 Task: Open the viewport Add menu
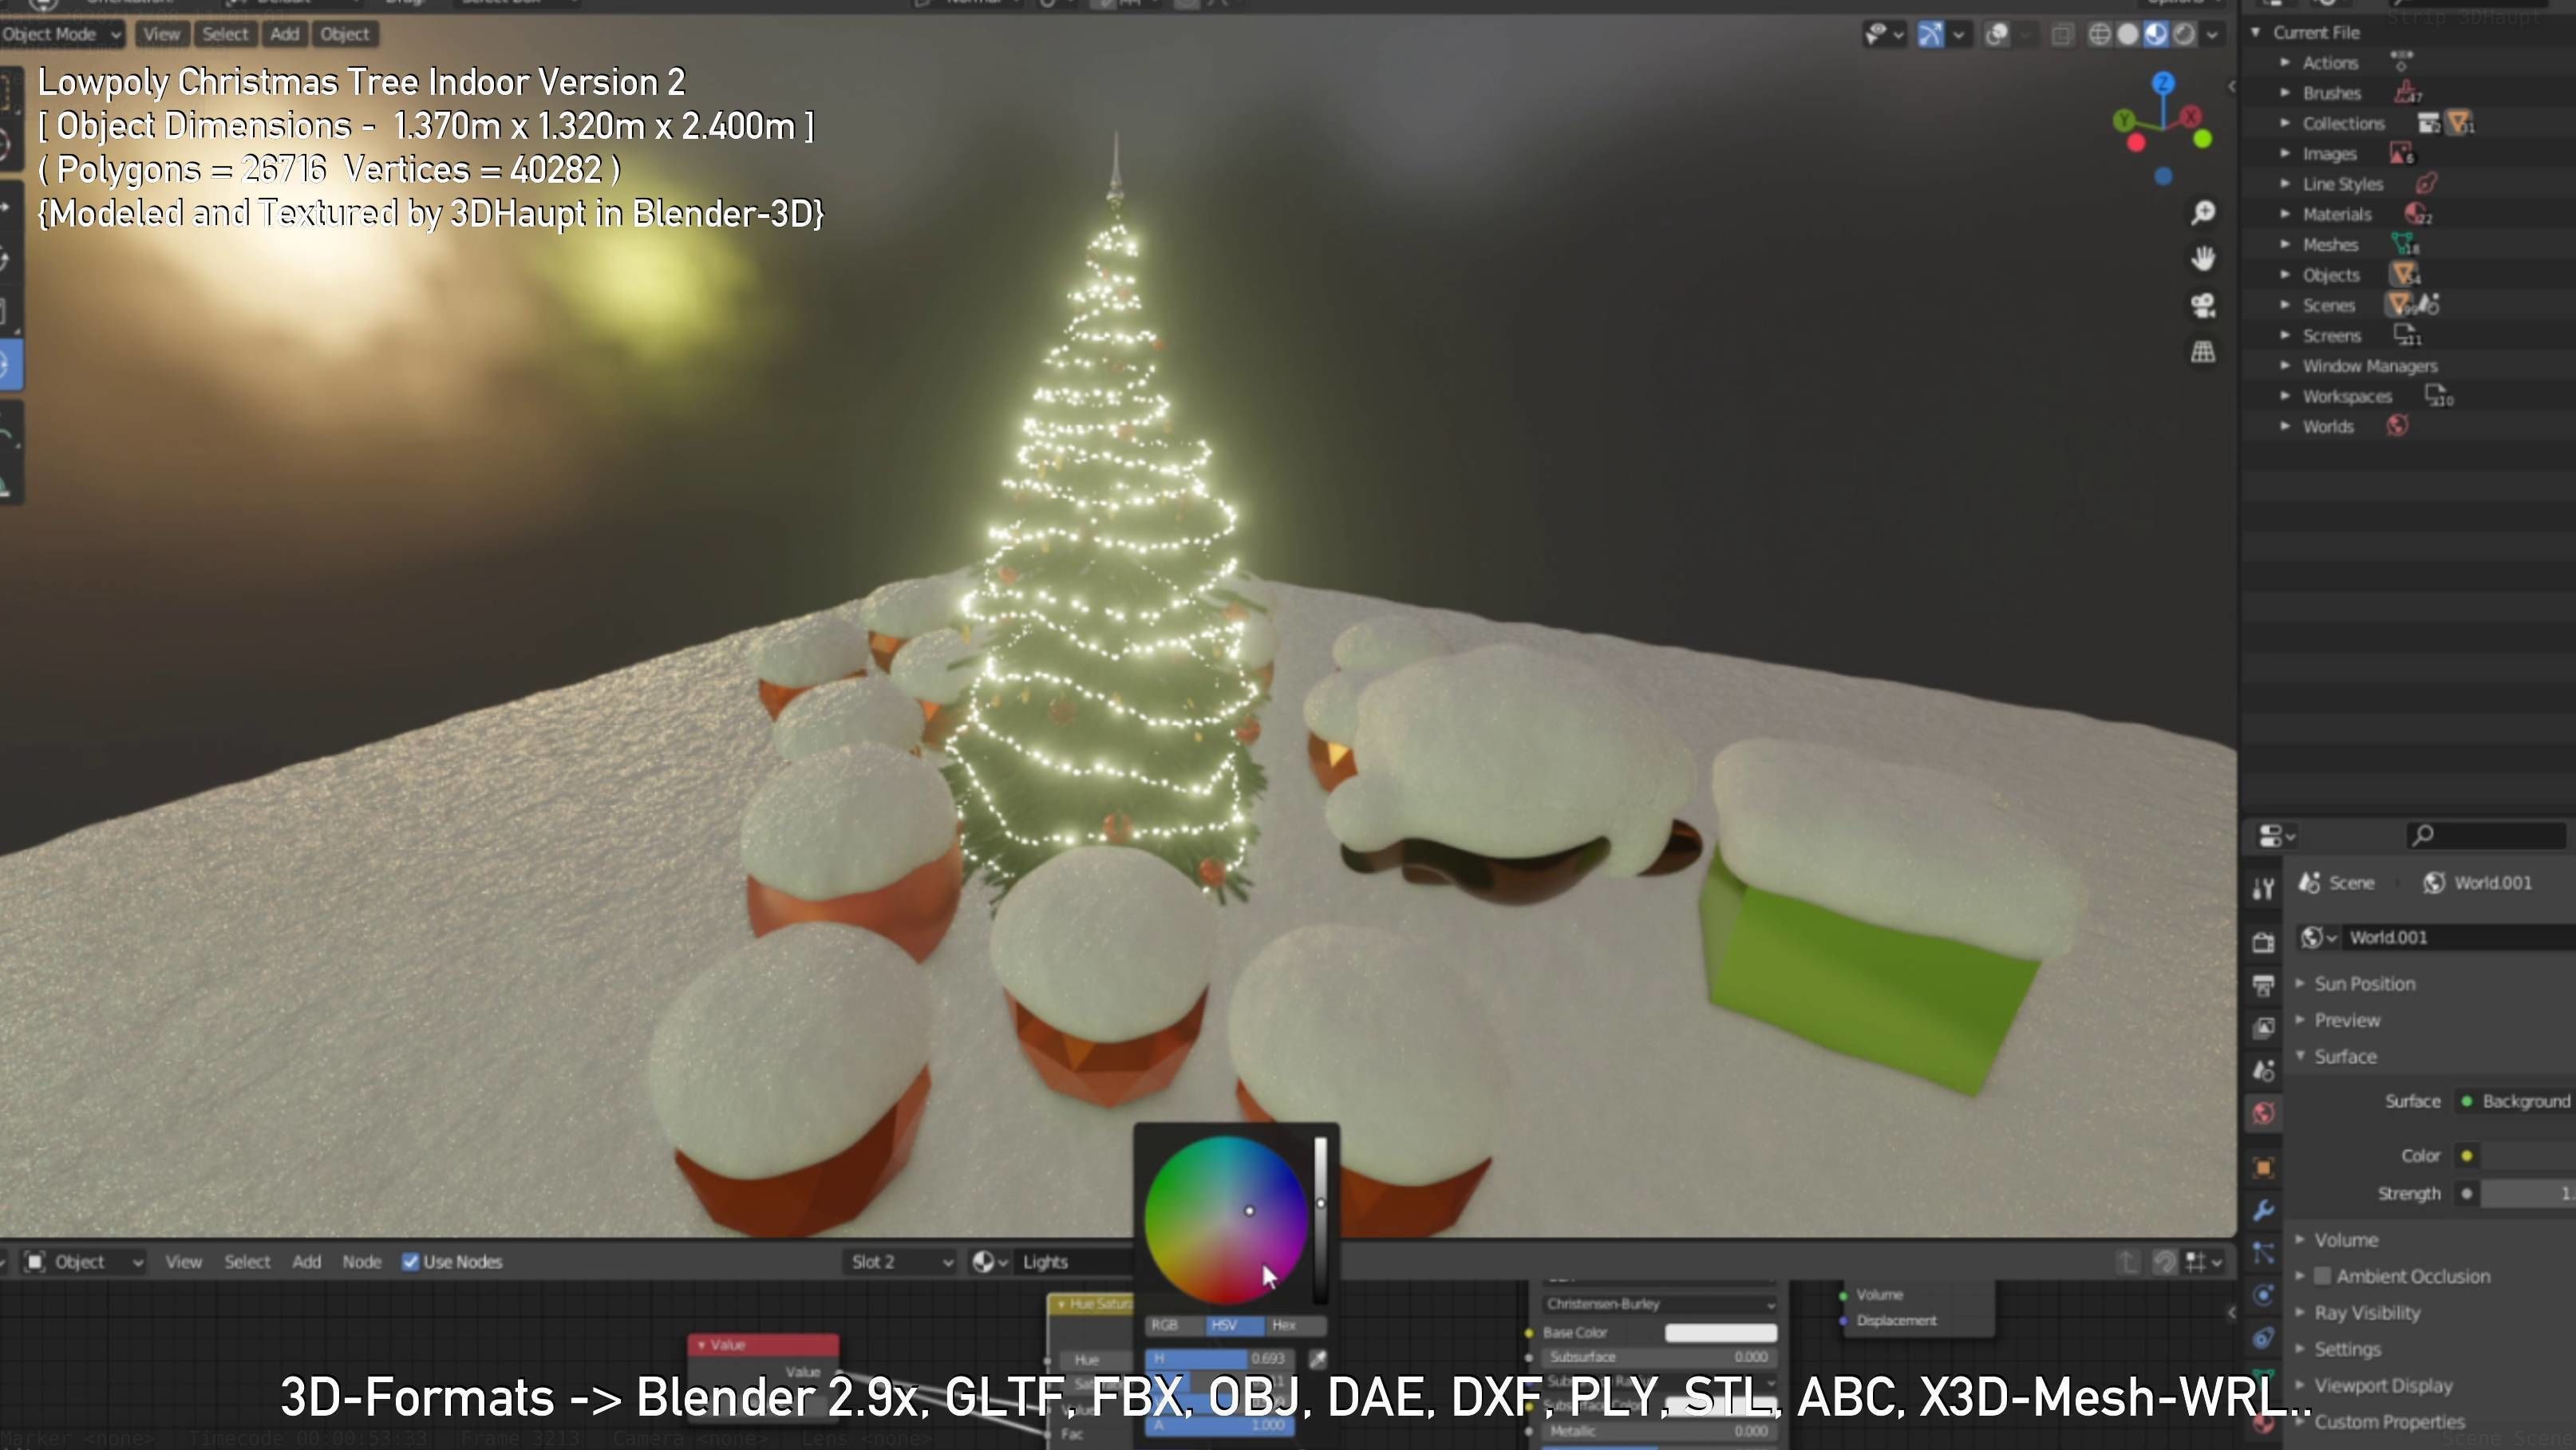(285, 34)
